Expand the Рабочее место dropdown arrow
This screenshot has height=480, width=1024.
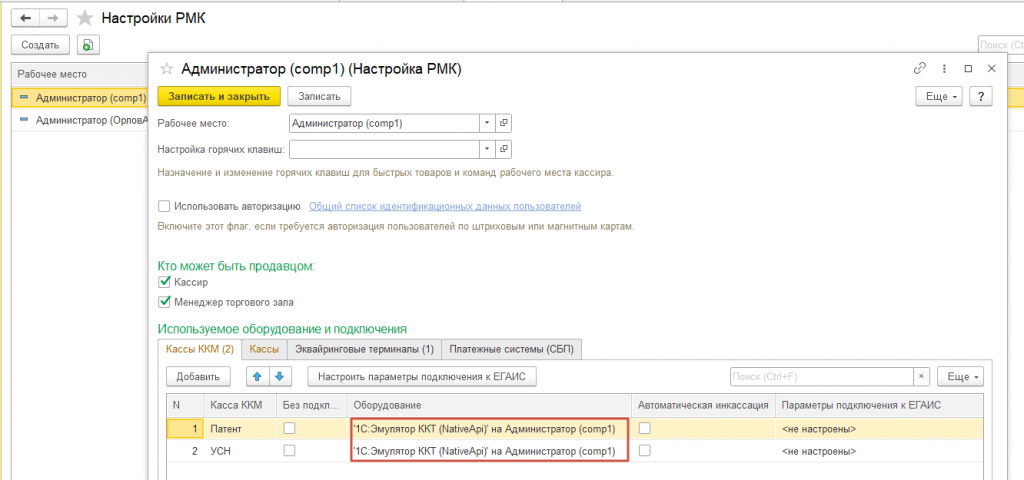tap(488, 122)
